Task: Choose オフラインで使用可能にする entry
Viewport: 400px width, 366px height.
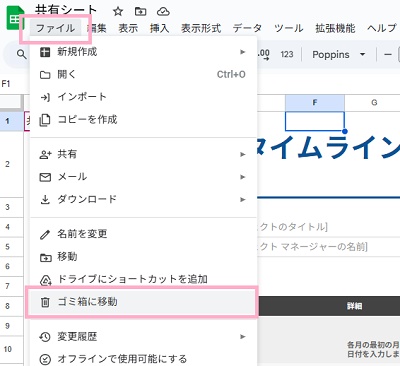Action: (144, 359)
